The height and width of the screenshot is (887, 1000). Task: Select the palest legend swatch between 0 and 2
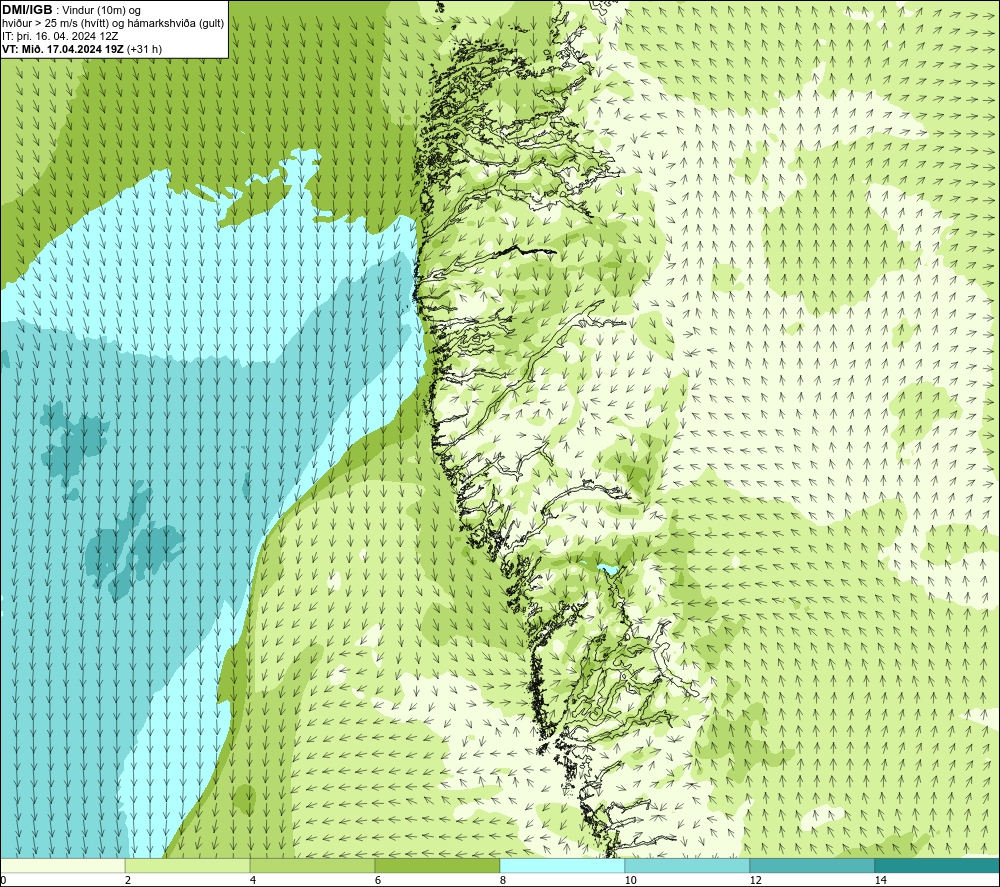[62, 865]
